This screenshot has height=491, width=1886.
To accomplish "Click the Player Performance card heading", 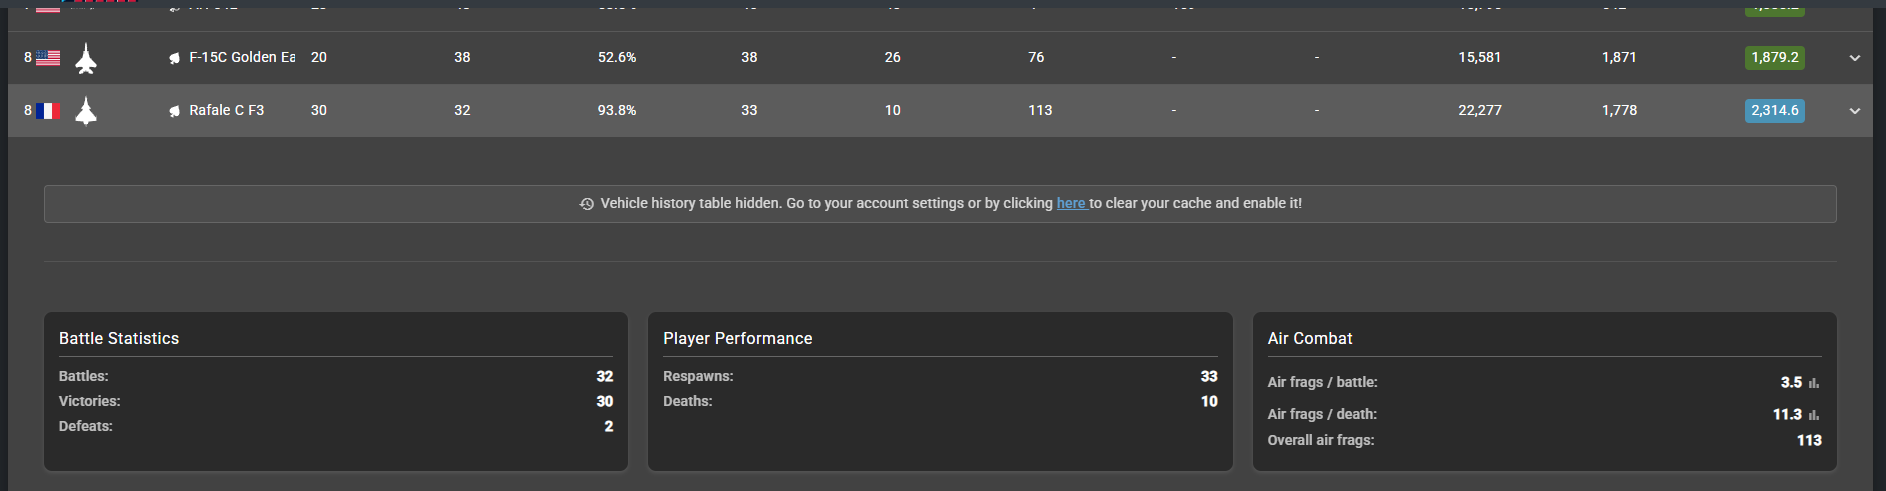I will point(737,338).
